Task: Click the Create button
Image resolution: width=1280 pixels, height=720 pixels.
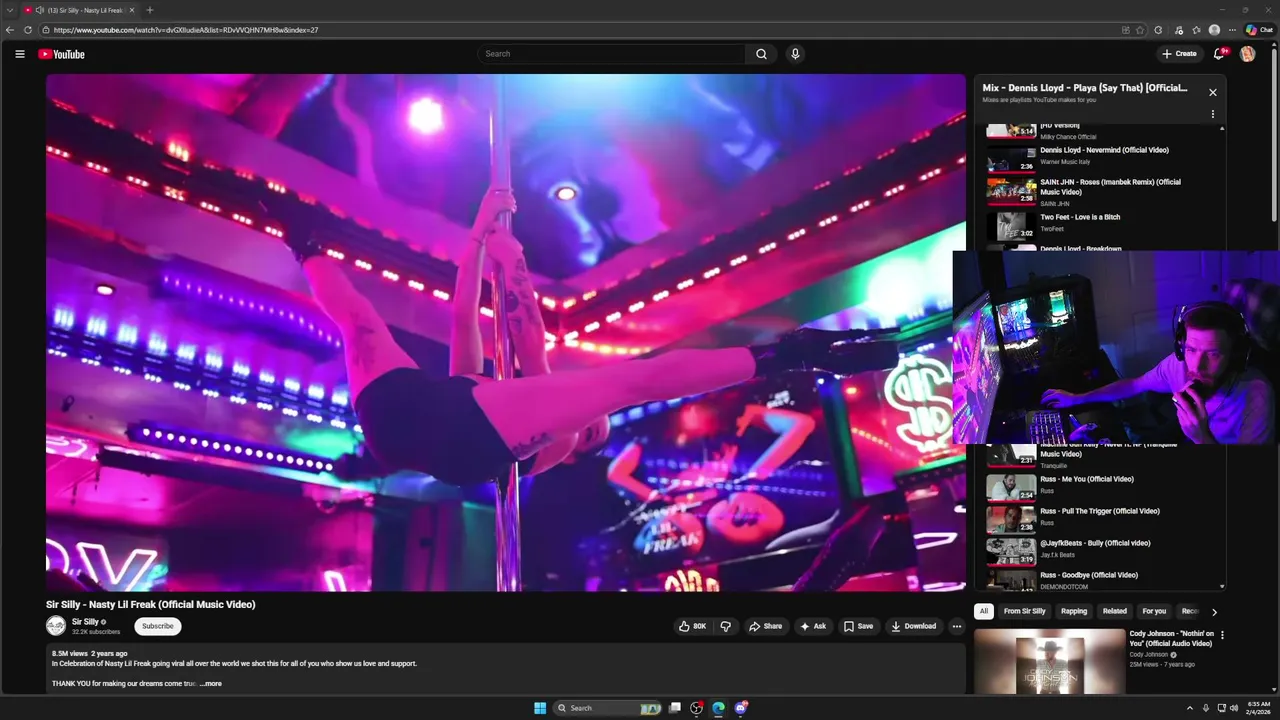Action: [1179, 54]
